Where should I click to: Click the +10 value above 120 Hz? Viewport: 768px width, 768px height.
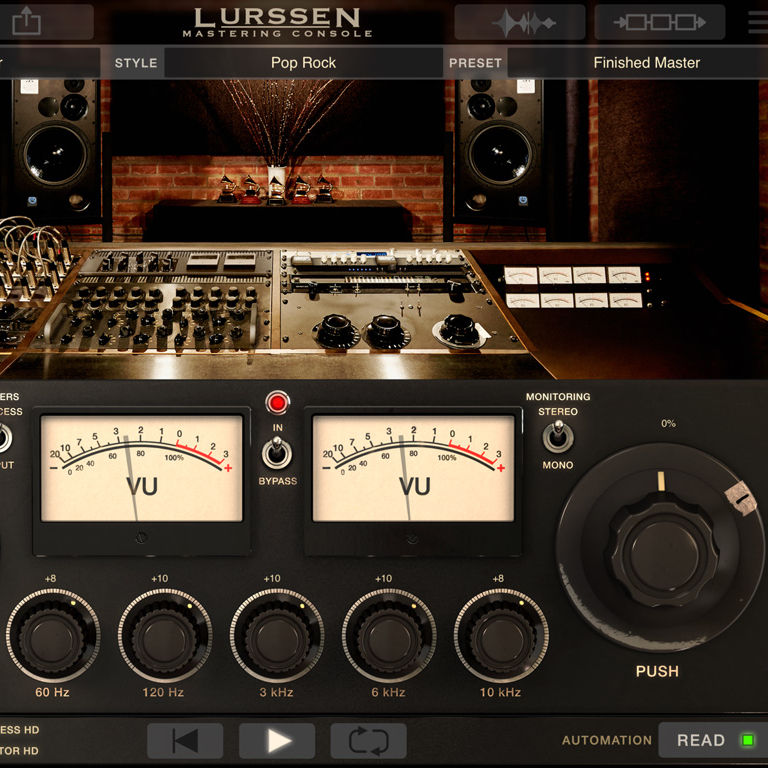(160, 578)
